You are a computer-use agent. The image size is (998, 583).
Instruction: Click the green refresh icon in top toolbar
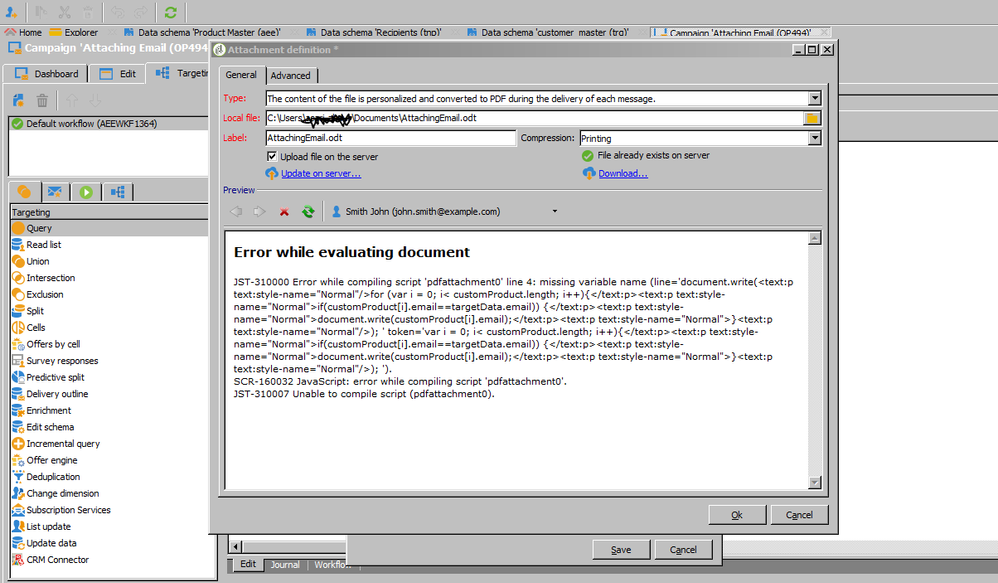(171, 12)
